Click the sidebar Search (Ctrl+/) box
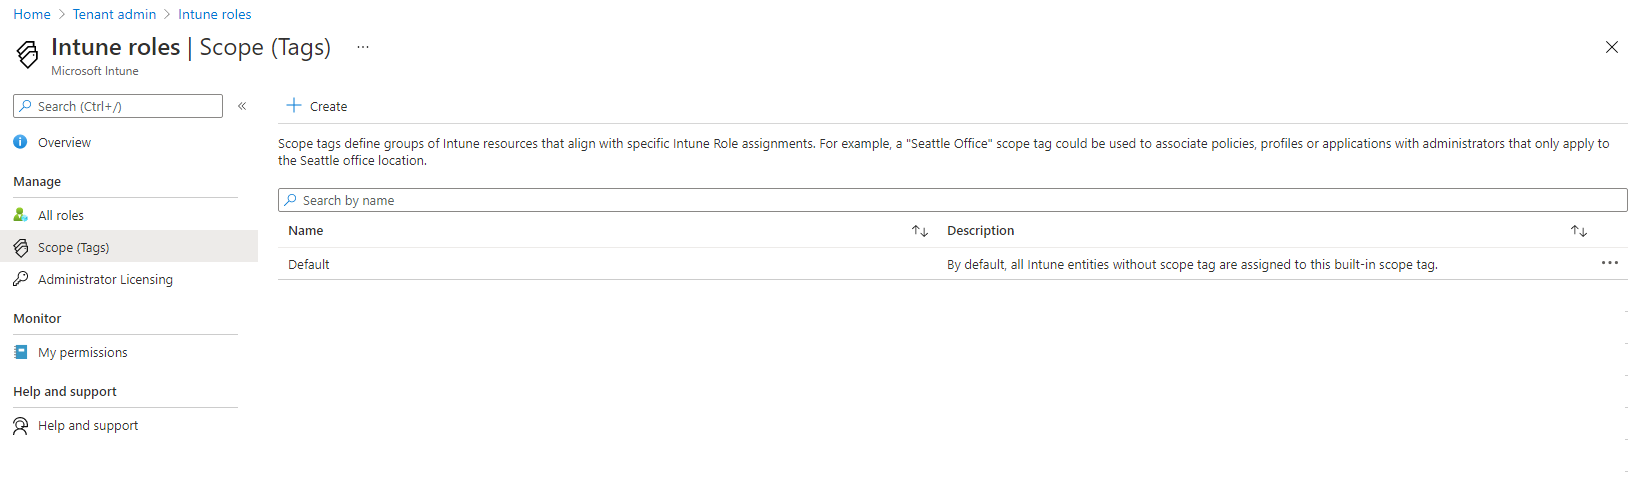Viewport: 1630px width, 499px height. [x=118, y=106]
